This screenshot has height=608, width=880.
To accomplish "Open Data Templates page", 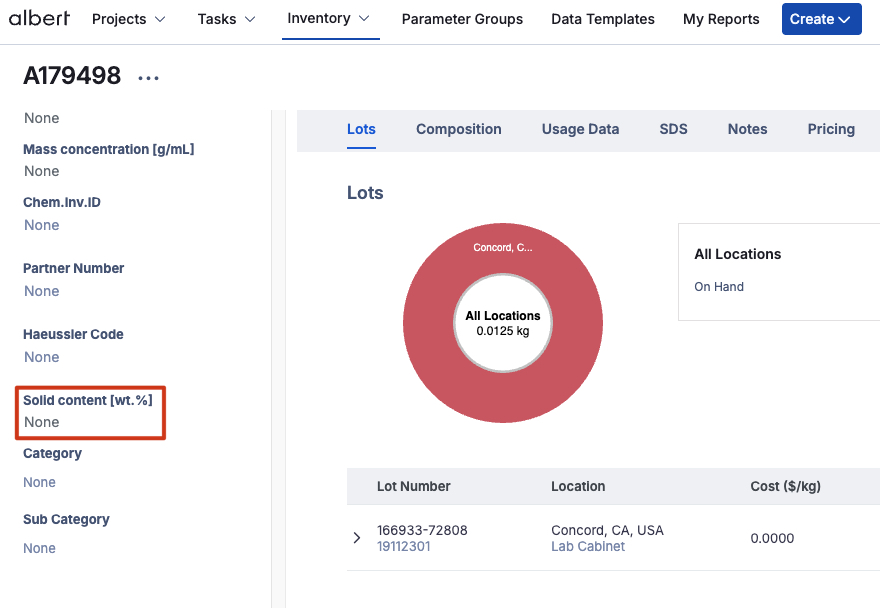I will (602, 19).
